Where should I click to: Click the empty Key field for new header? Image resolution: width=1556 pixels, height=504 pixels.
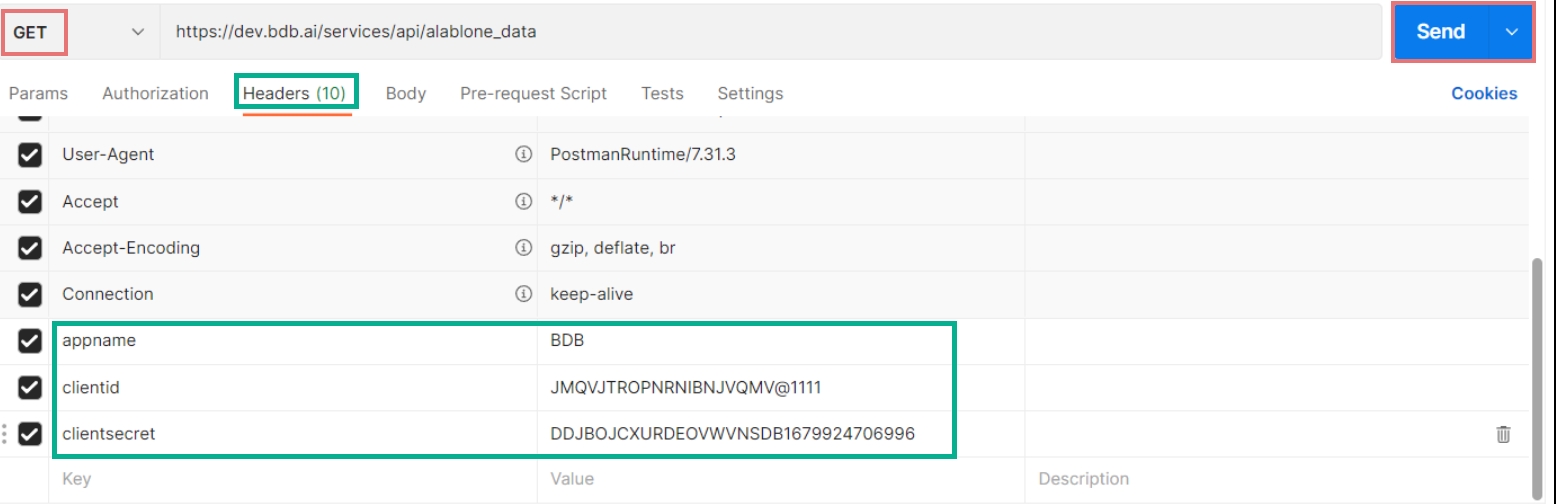pos(290,479)
